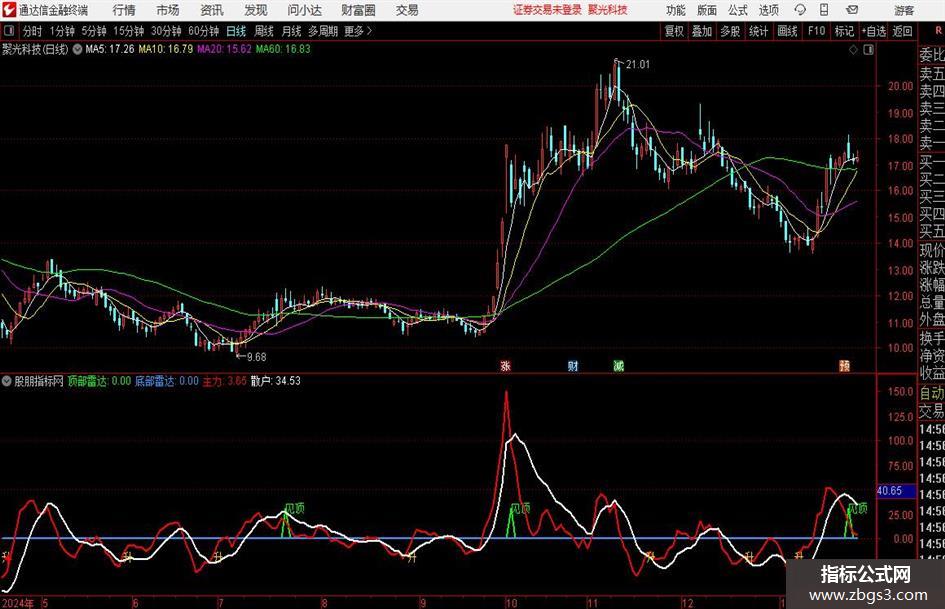Switch to the 30分钟 period
Screen dimensions: 945x609
pos(166,31)
